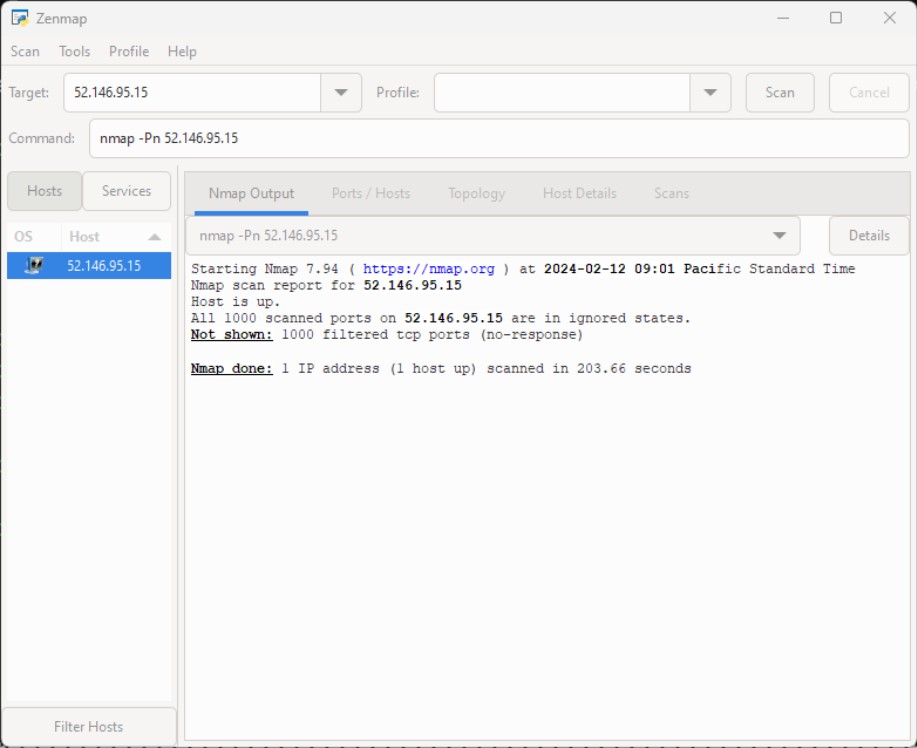Image resolution: width=917 pixels, height=748 pixels.
Task: Click the Zenmap app icon in title bar
Action: tap(19, 18)
